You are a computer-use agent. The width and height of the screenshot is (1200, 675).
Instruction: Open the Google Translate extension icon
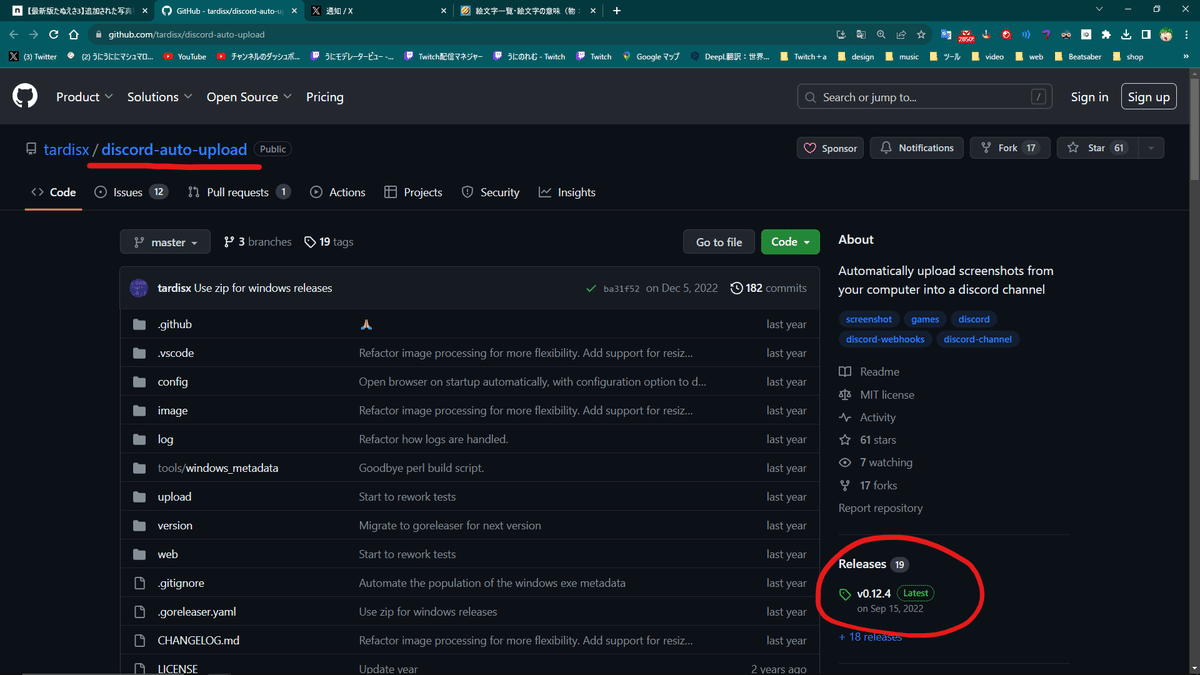pos(946,34)
